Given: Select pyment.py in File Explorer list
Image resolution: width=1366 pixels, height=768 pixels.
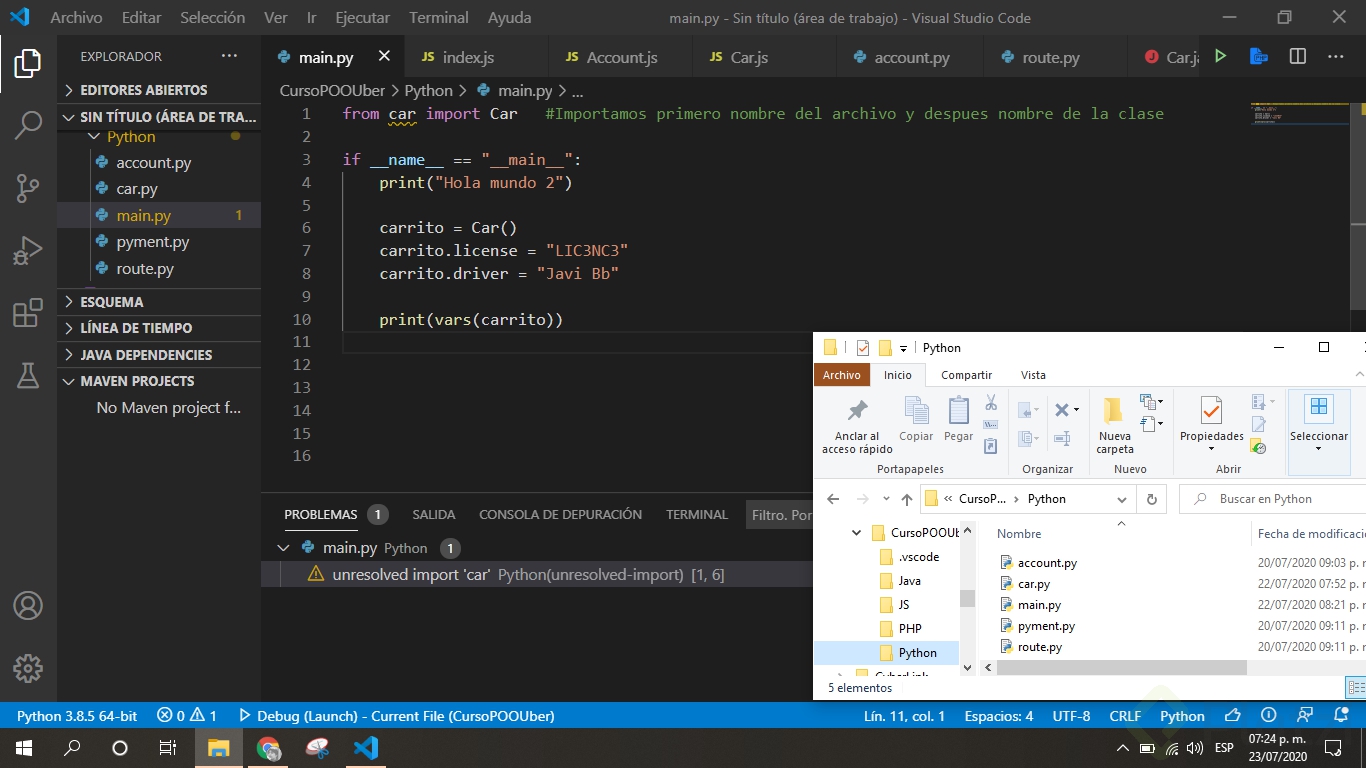Looking at the screenshot, I should [x=1046, y=626].
